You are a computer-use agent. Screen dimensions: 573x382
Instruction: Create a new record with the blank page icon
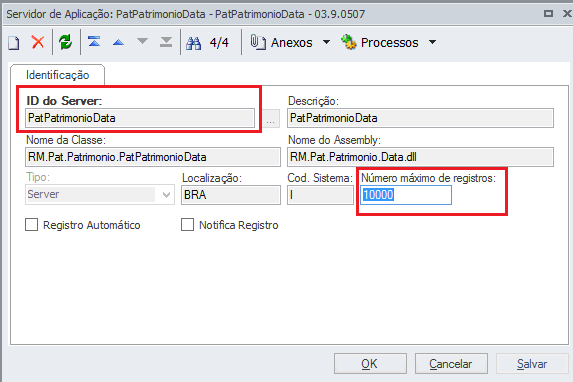click(14, 43)
